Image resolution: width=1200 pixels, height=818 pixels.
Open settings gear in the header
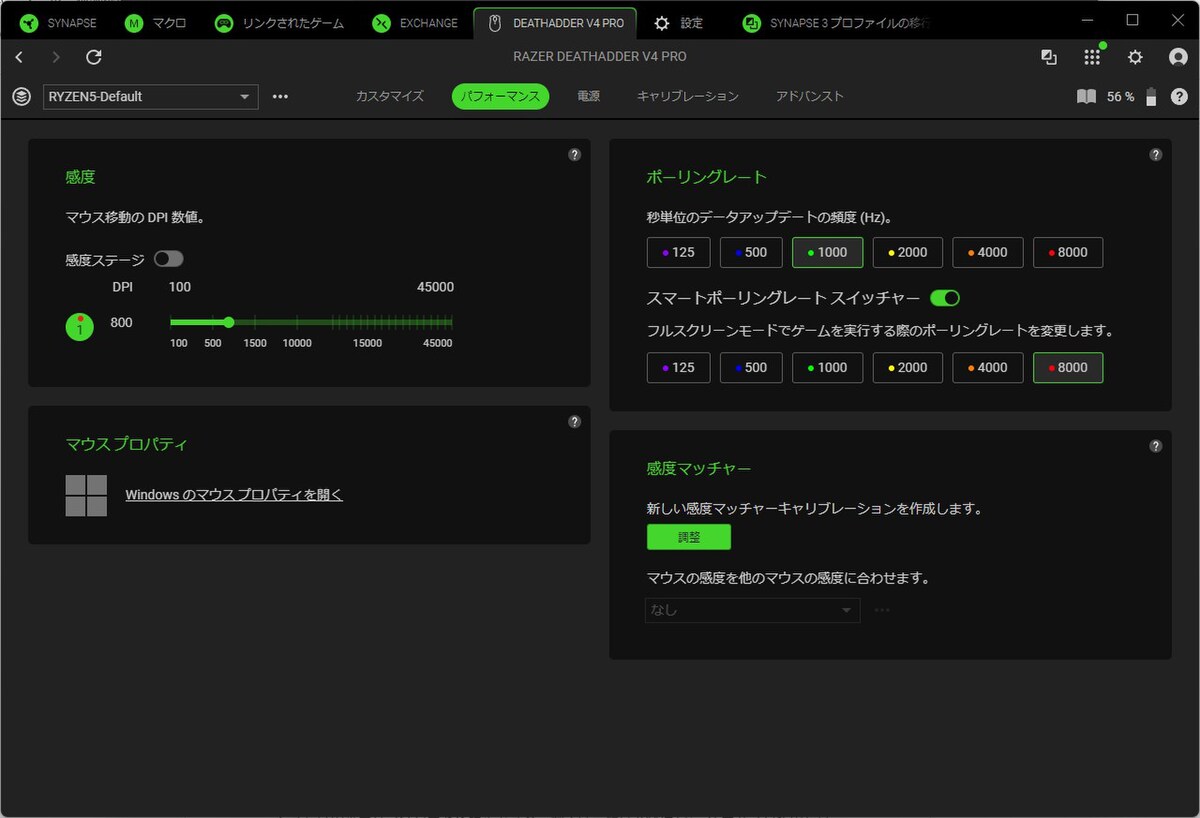[1135, 57]
